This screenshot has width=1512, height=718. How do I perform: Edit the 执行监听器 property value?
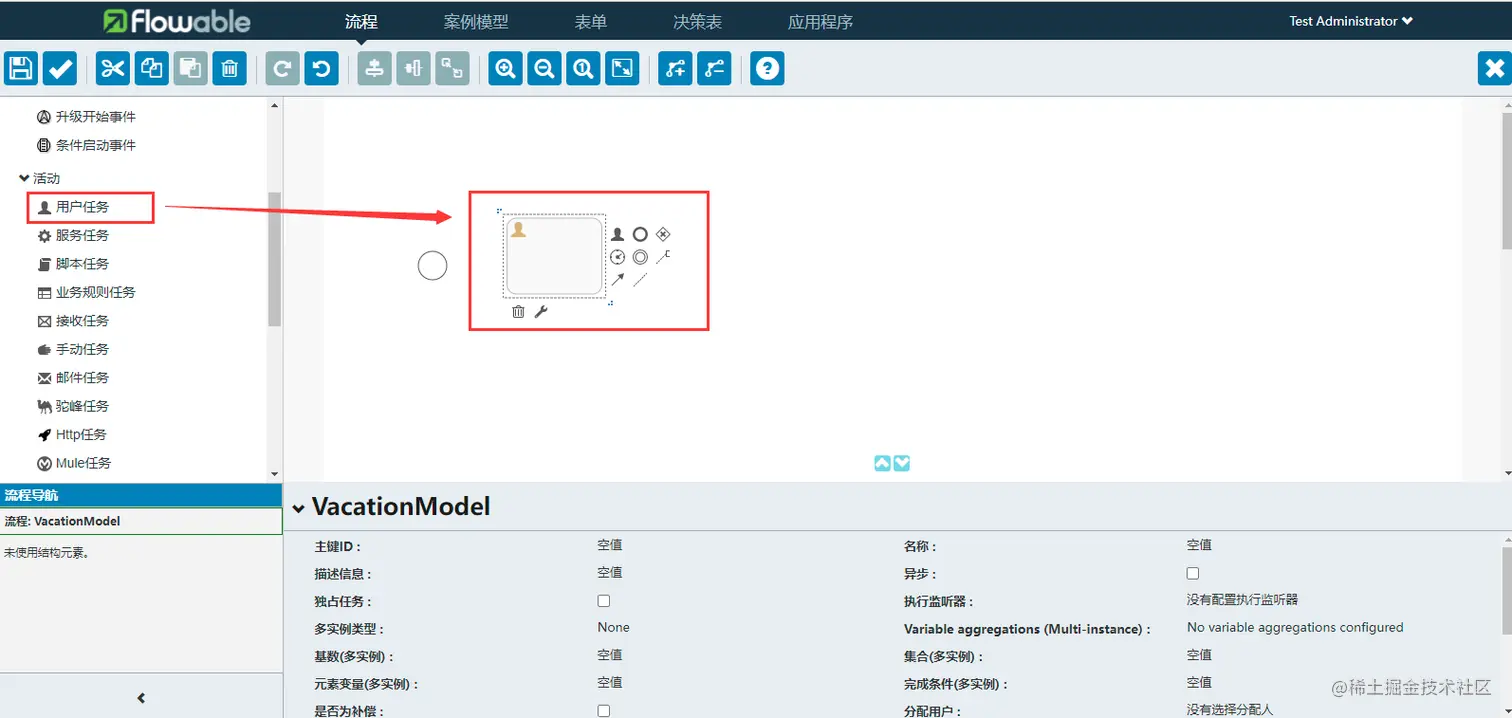click(x=1242, y=600)
